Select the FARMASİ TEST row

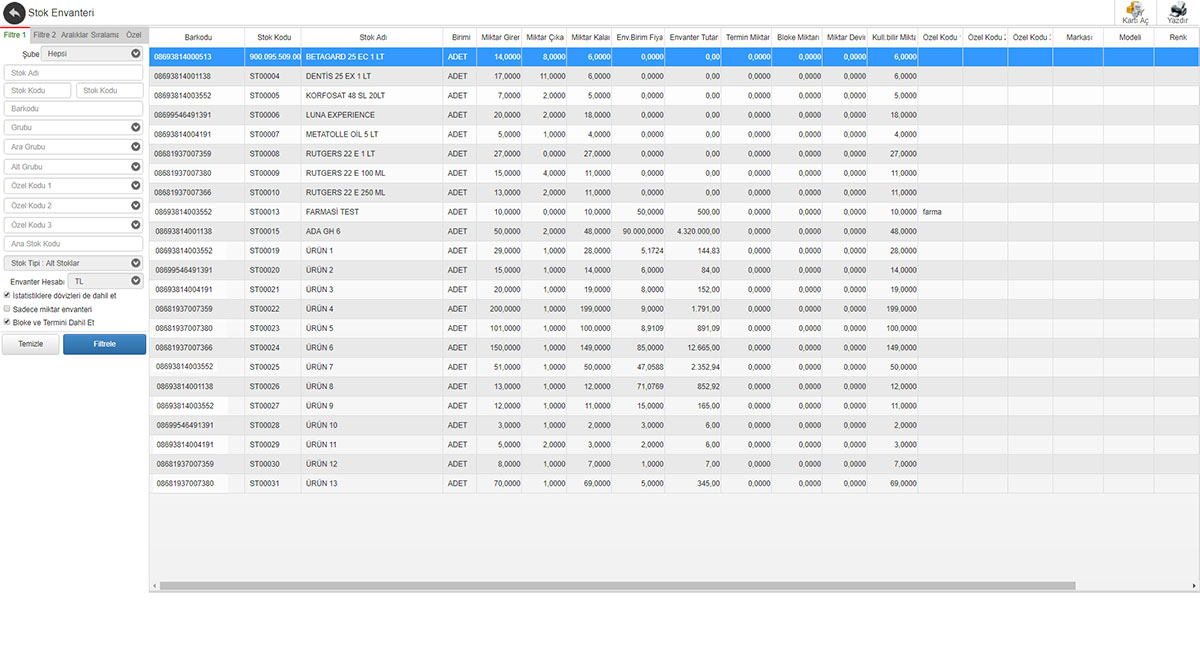(674, 212)
